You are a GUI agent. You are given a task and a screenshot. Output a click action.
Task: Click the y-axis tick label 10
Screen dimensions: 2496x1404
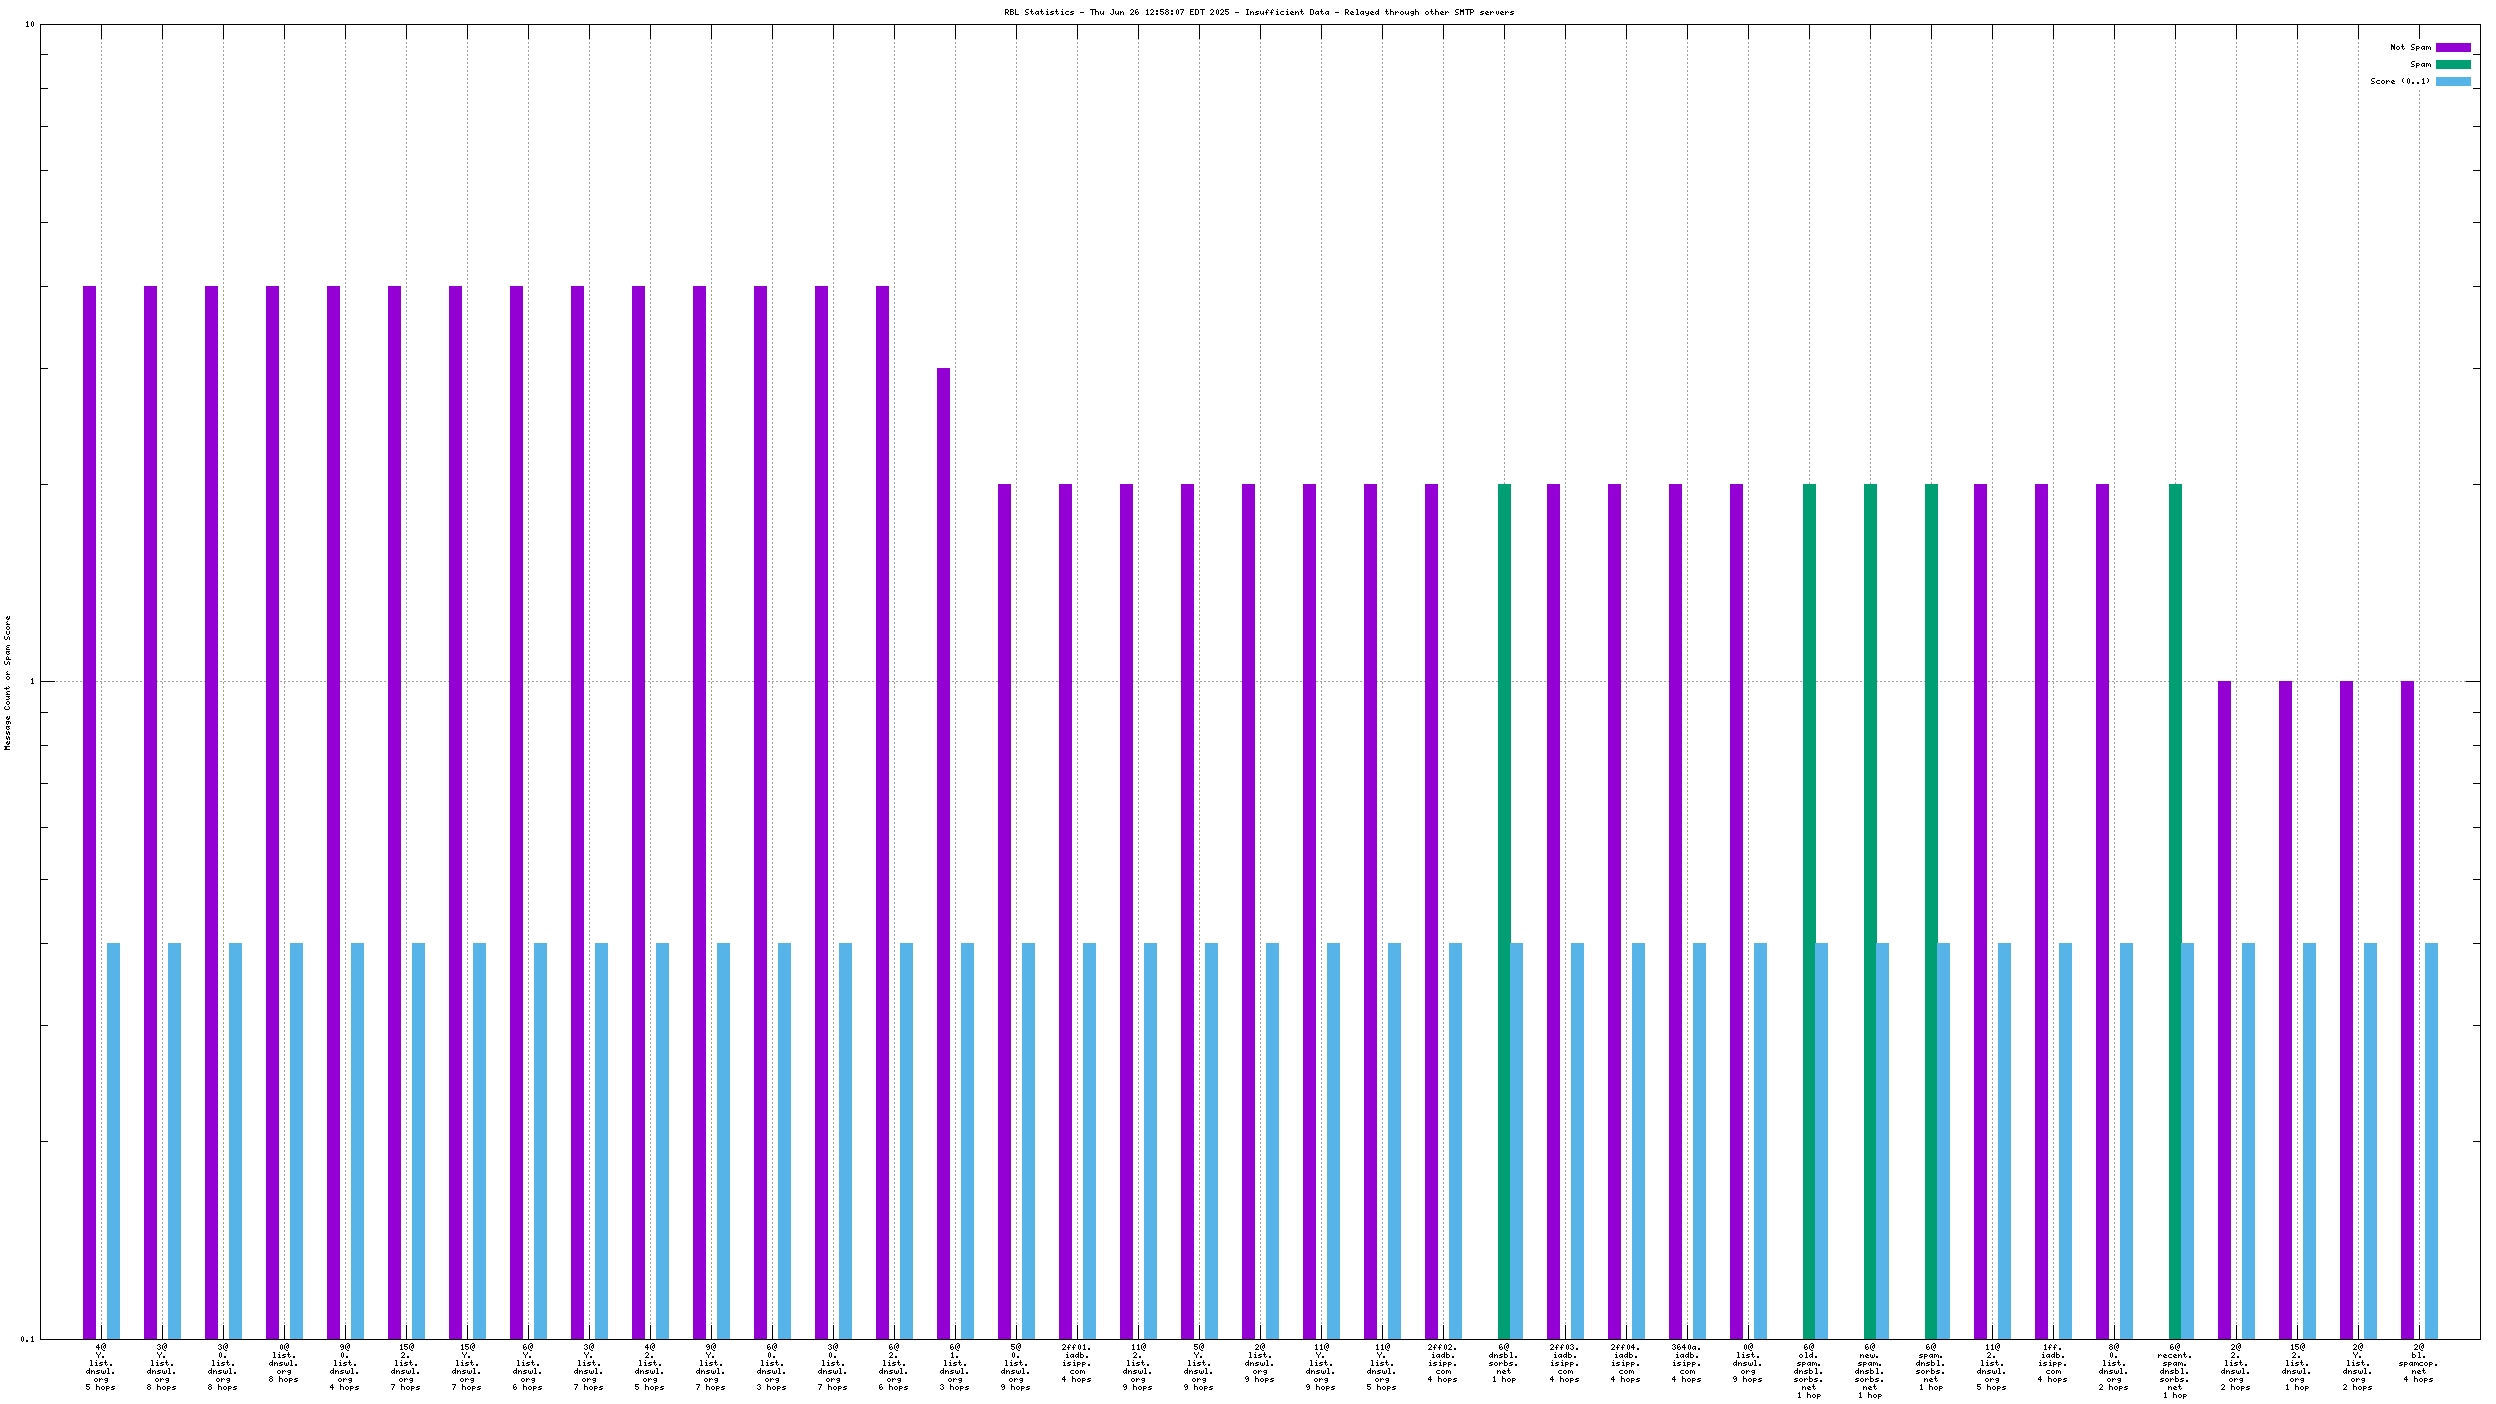pyautogui.click(x=29, y=24)
